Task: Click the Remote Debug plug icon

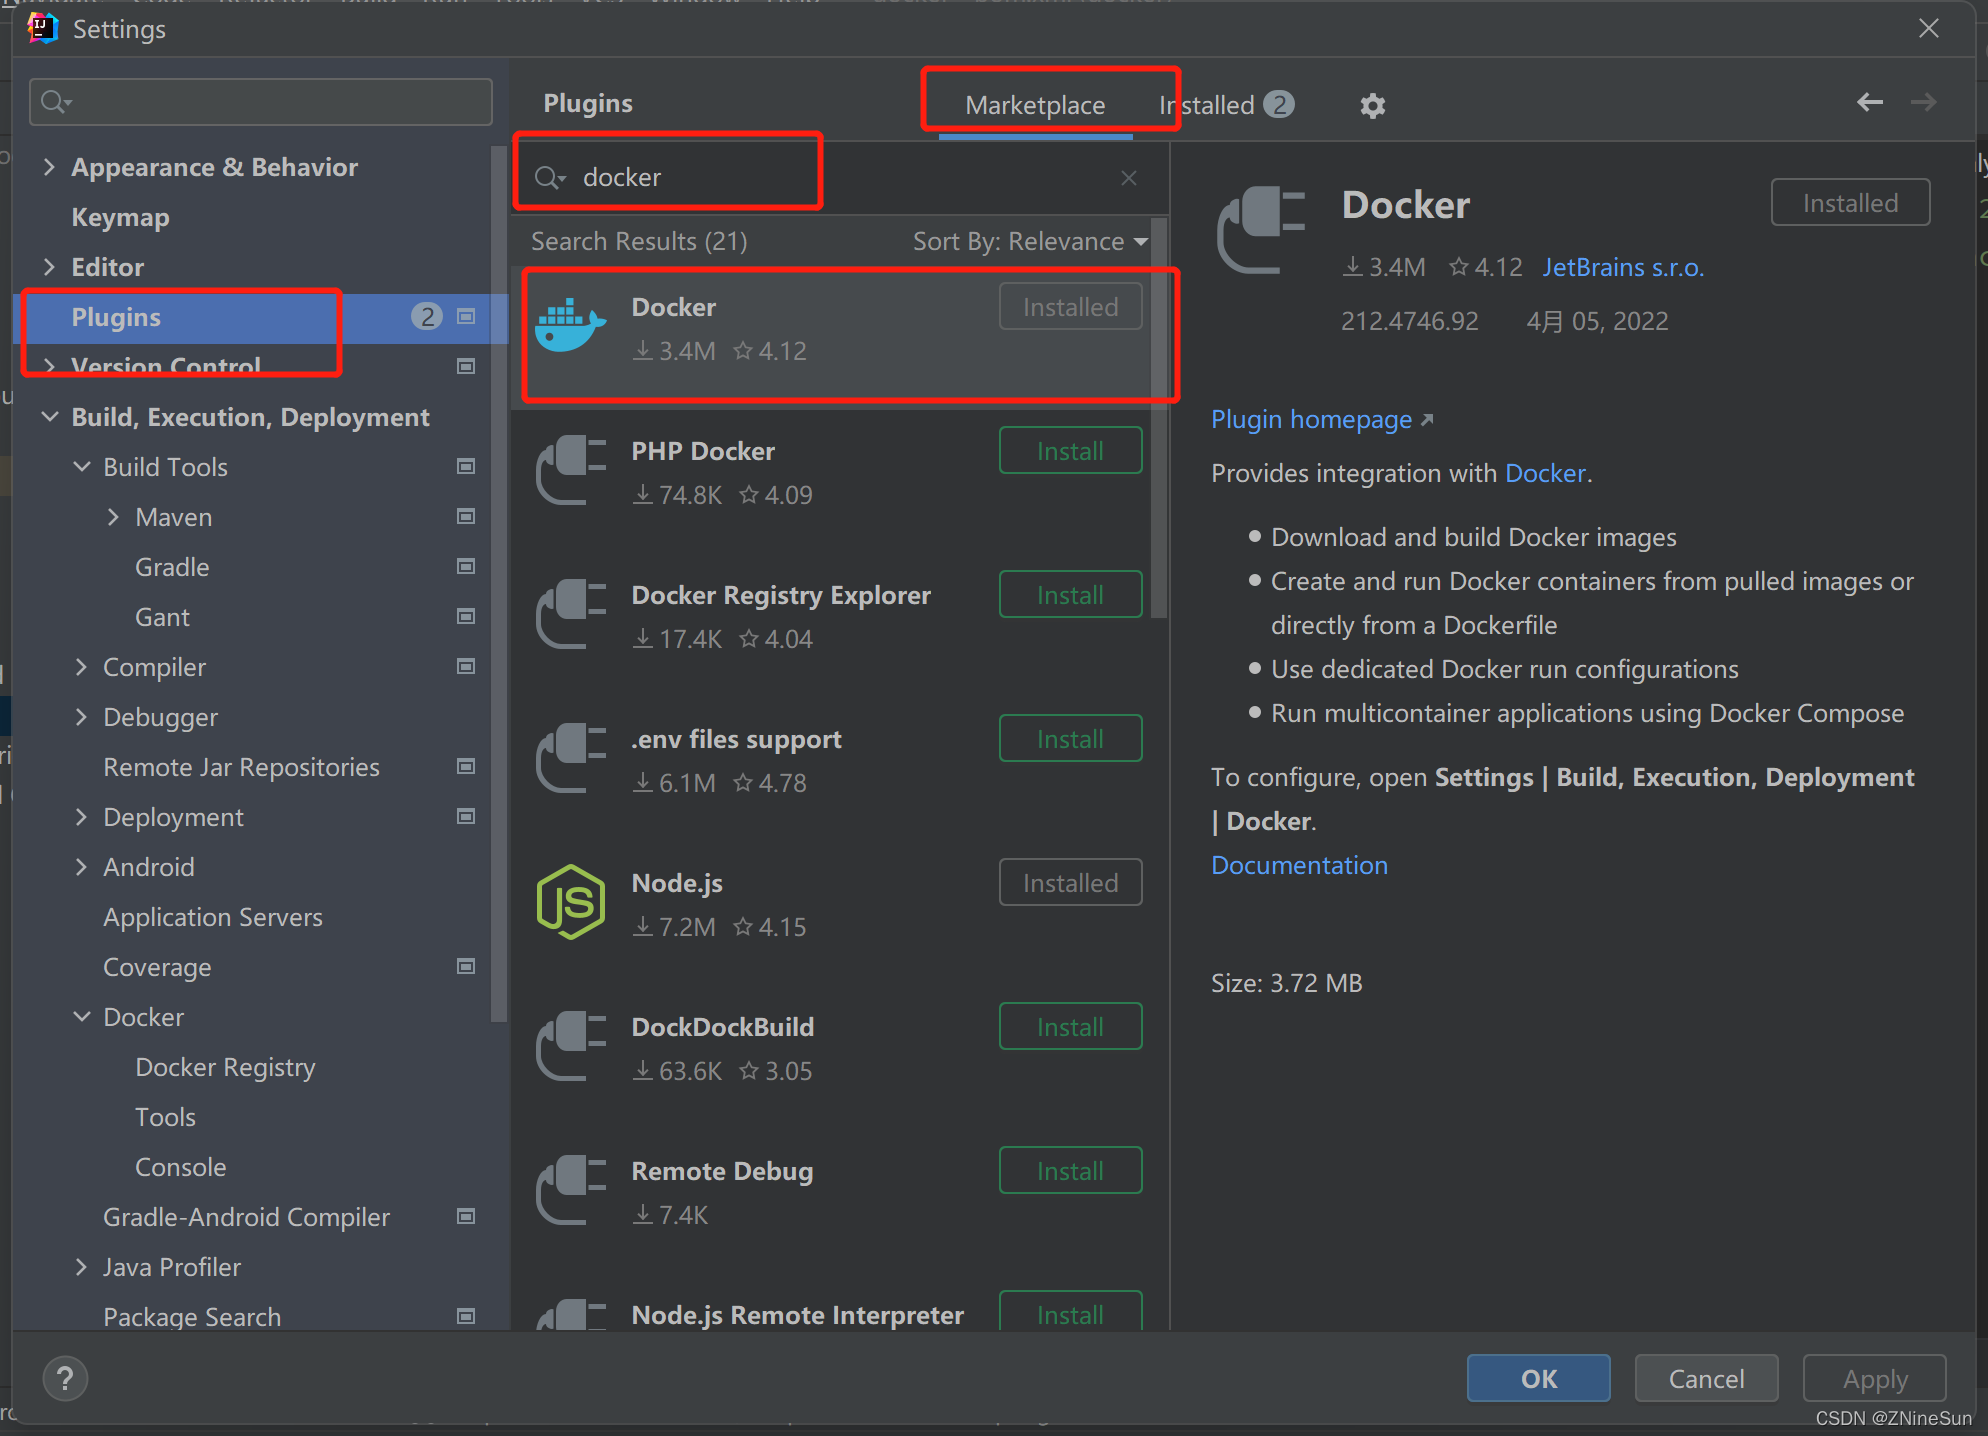Action: tap(571, 1191)
